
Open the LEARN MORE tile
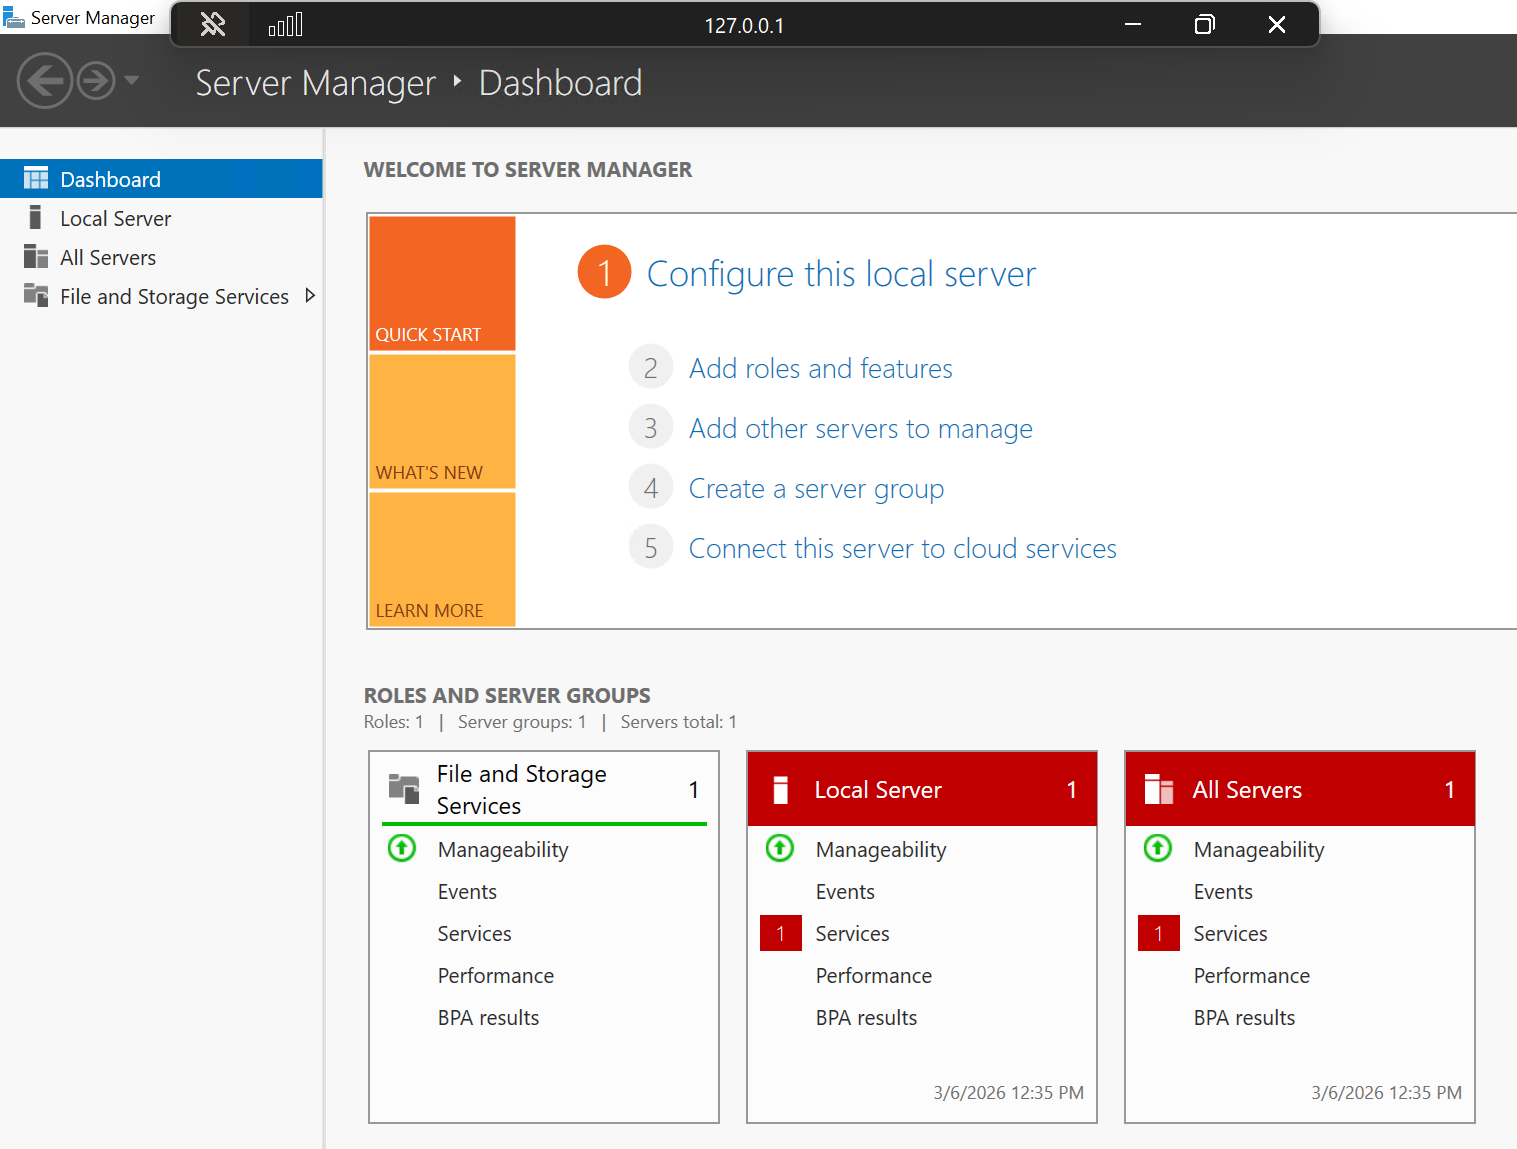pyautogui.click(x=442, y=560)
